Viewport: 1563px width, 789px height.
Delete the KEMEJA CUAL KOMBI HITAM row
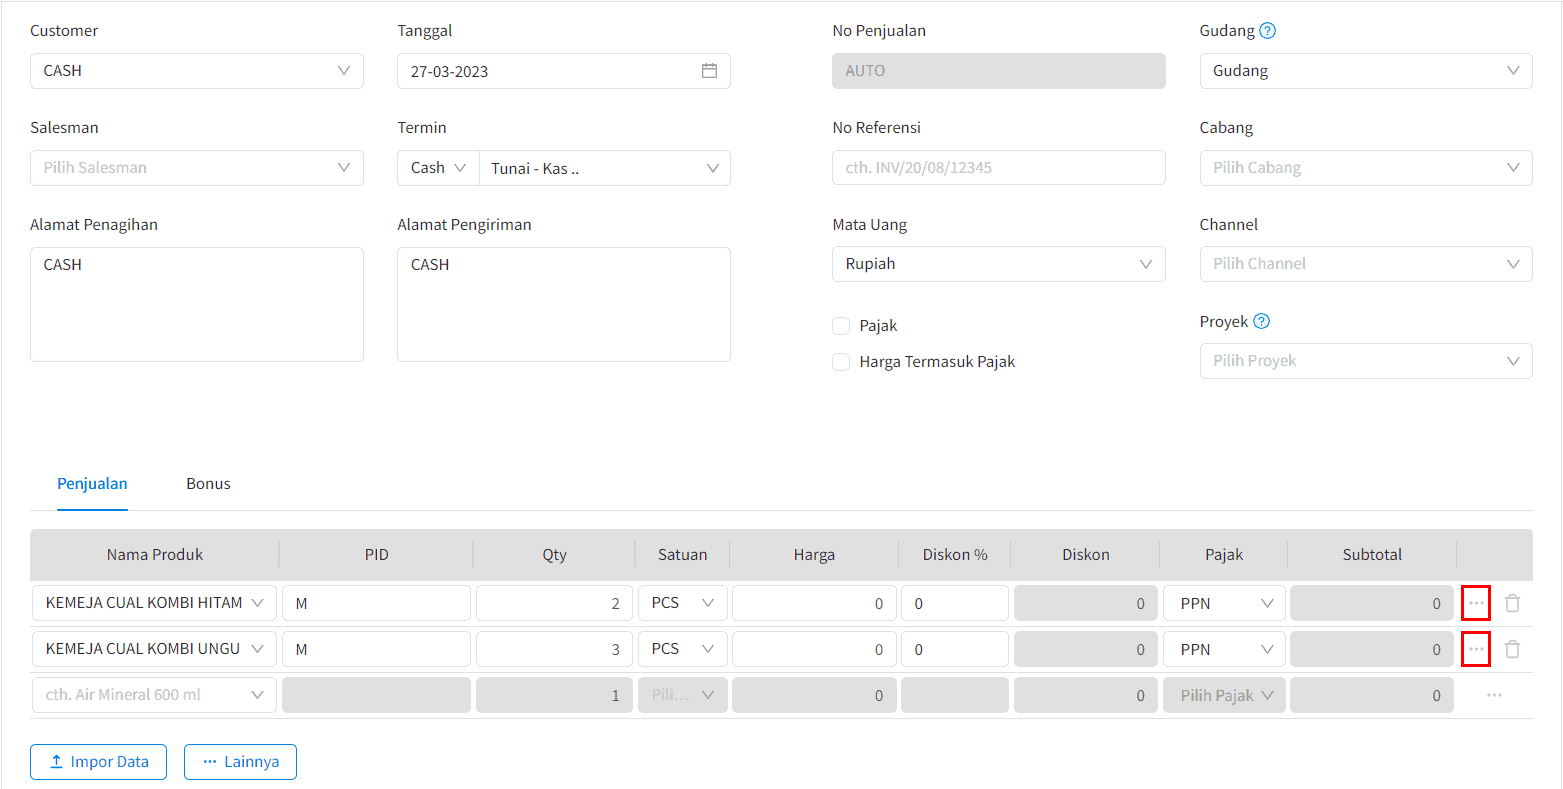1512,603
